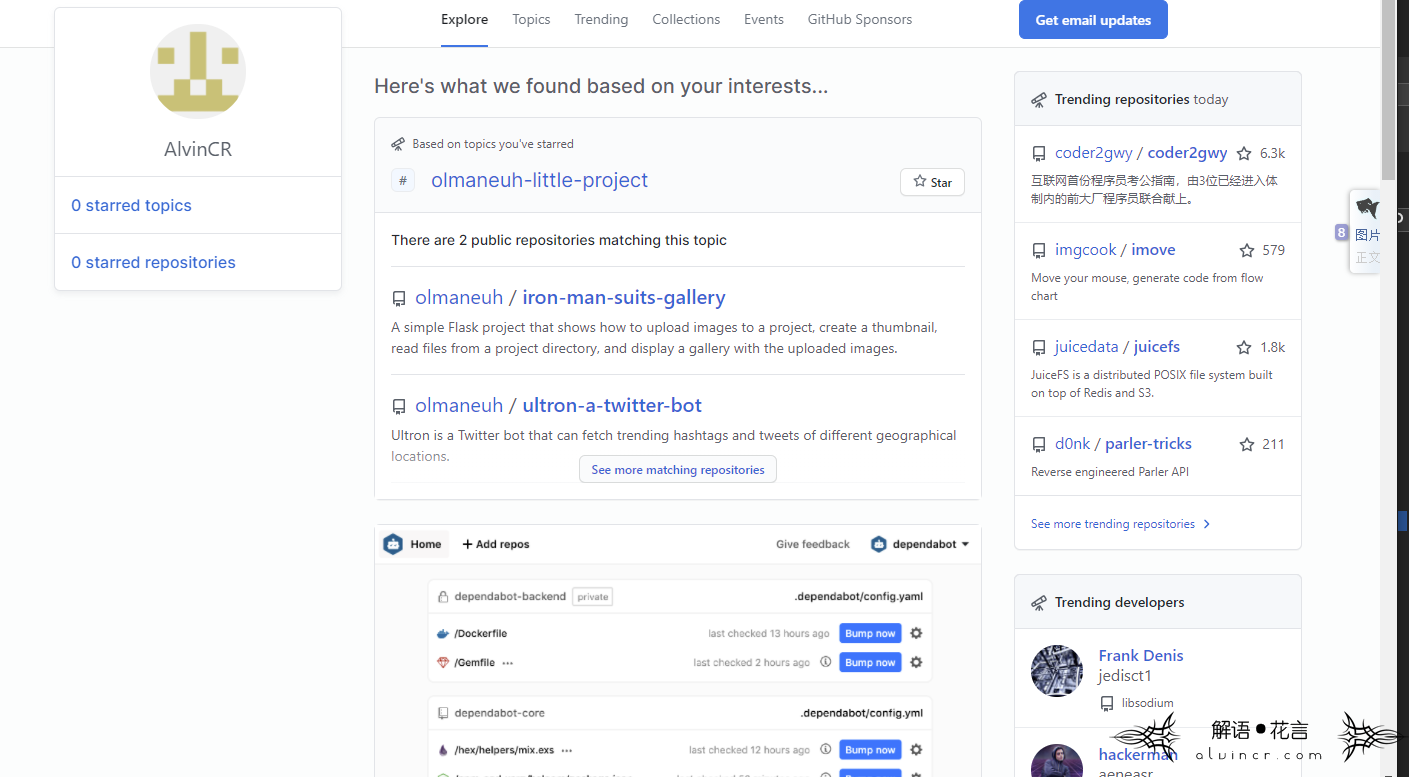Click repo icon next to imgcook
Image resolution: width=1409 pixels, height=777 pixels.
tap(1039, 251)
